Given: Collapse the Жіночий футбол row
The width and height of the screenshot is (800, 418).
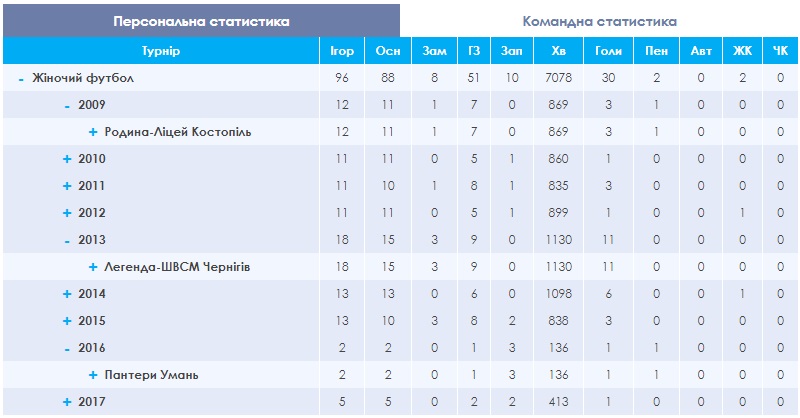Looking at the screenshot, I should coord(21,79).
